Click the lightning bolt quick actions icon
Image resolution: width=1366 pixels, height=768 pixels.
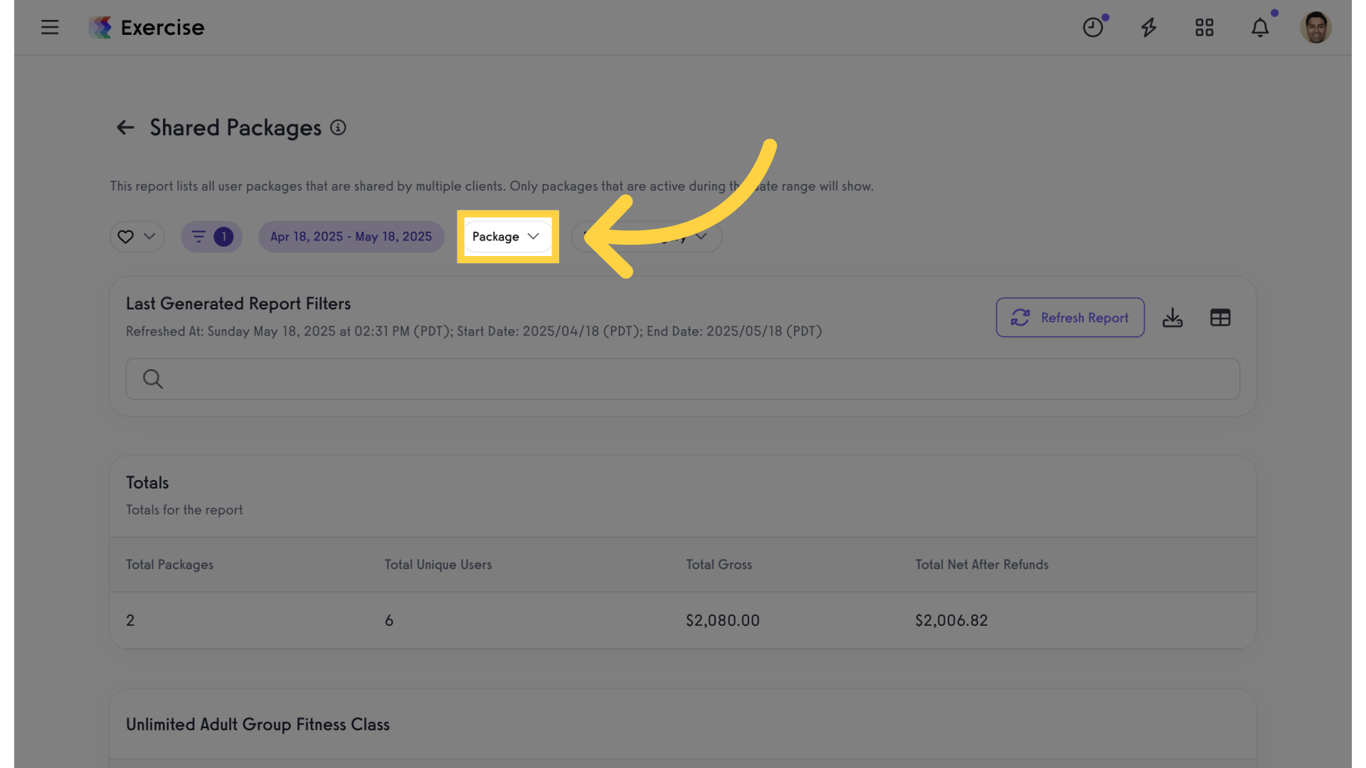tap(1148, 27)
